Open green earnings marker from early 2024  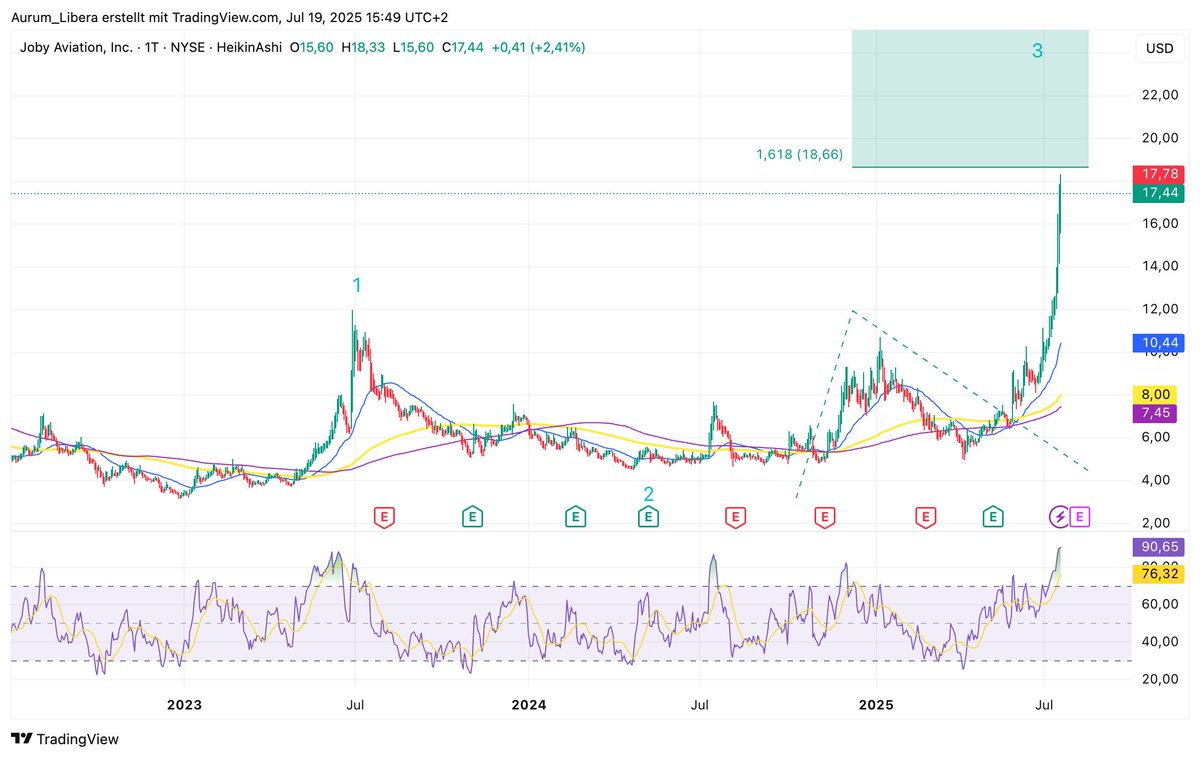(x=575, y=517)
